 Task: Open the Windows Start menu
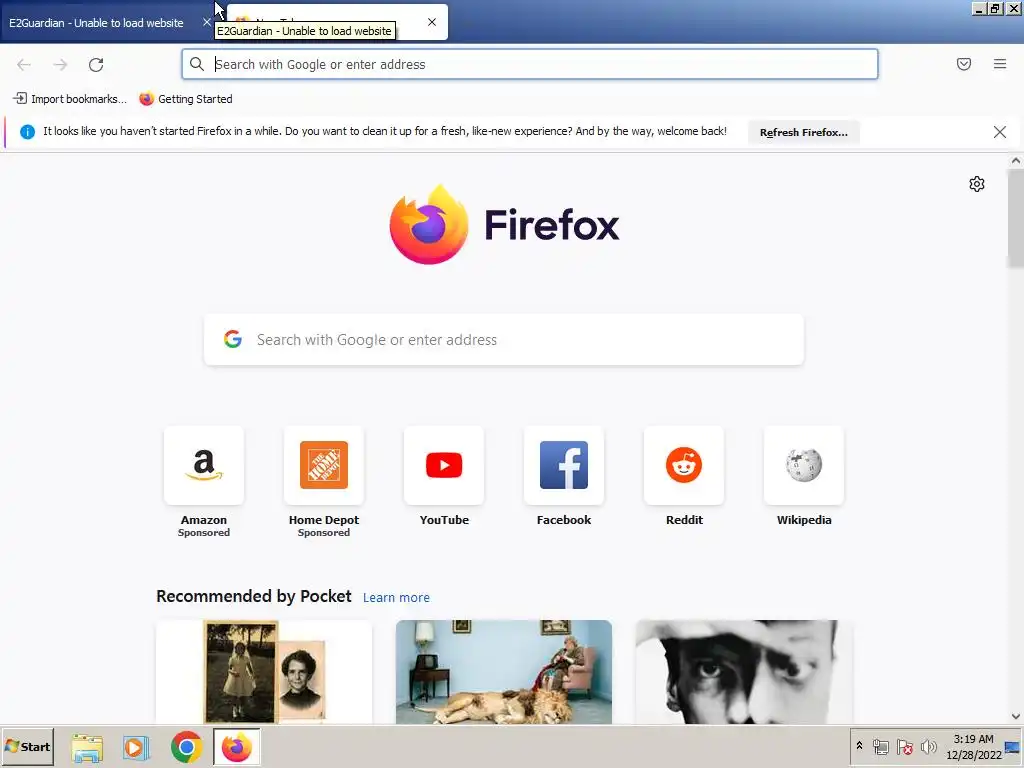[27, 746]
